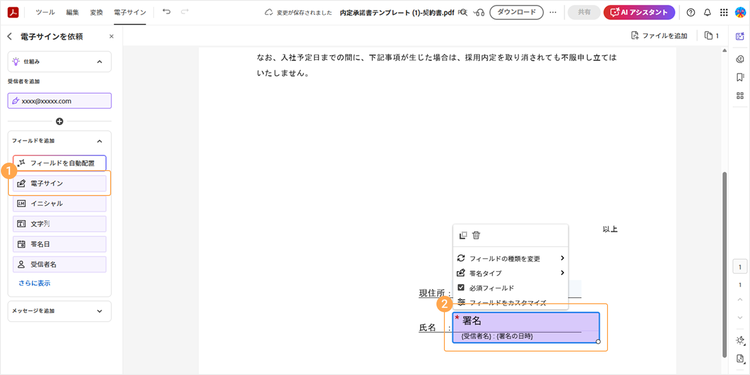Open the three-dot more options menu
This screenshot has width=750, height=375.
[553, 12]
